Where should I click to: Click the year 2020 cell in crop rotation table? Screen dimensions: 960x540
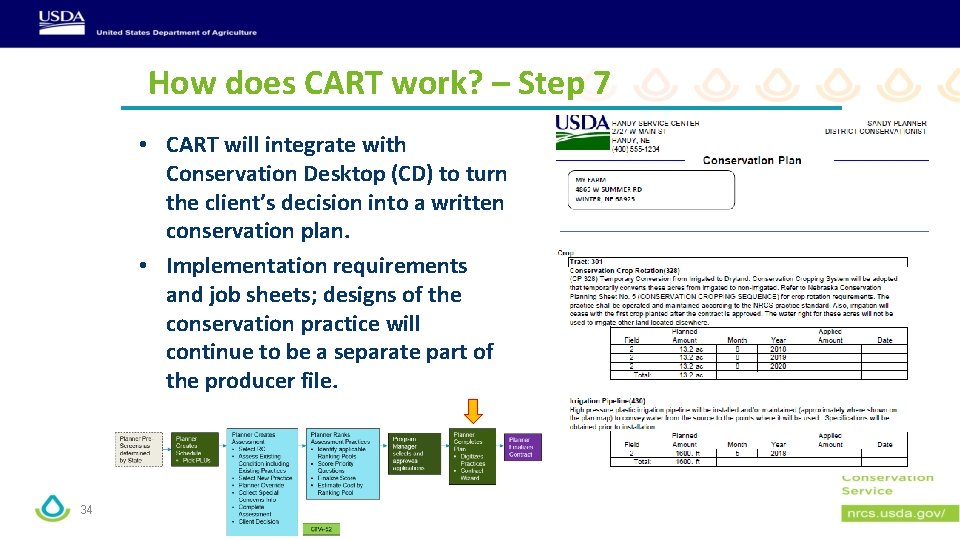click(x=778, y=366)
